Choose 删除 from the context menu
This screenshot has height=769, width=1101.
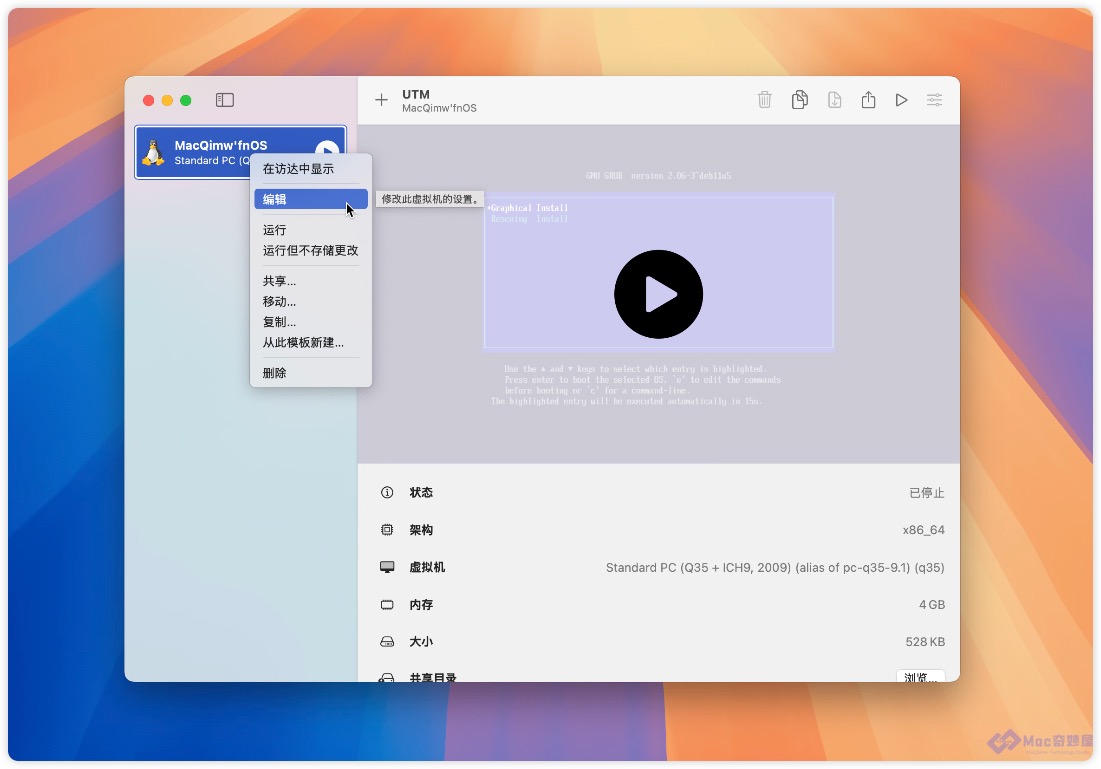coord(311,374)
